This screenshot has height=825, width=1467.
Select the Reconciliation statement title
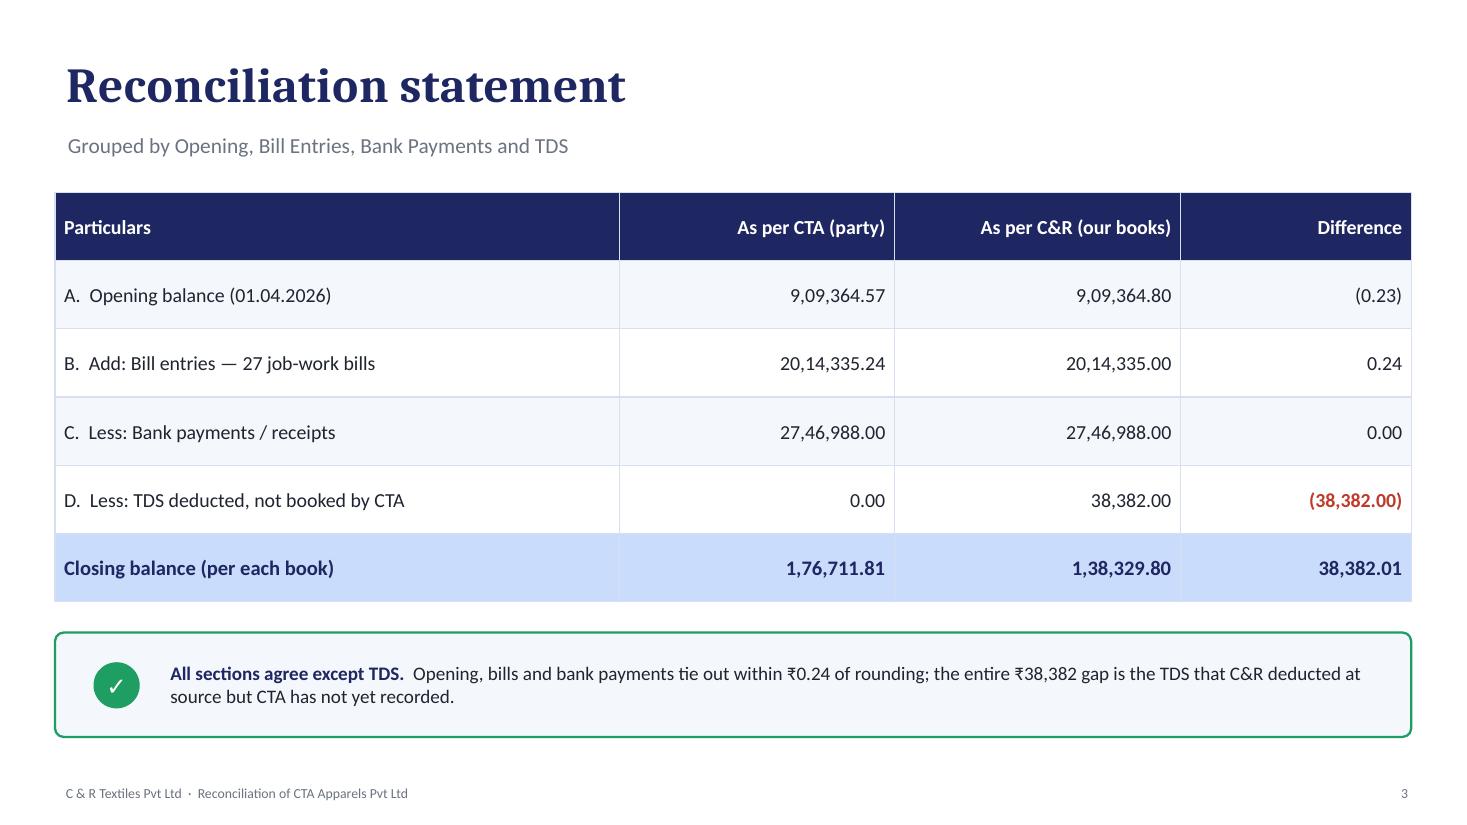(x=346, y=86)
